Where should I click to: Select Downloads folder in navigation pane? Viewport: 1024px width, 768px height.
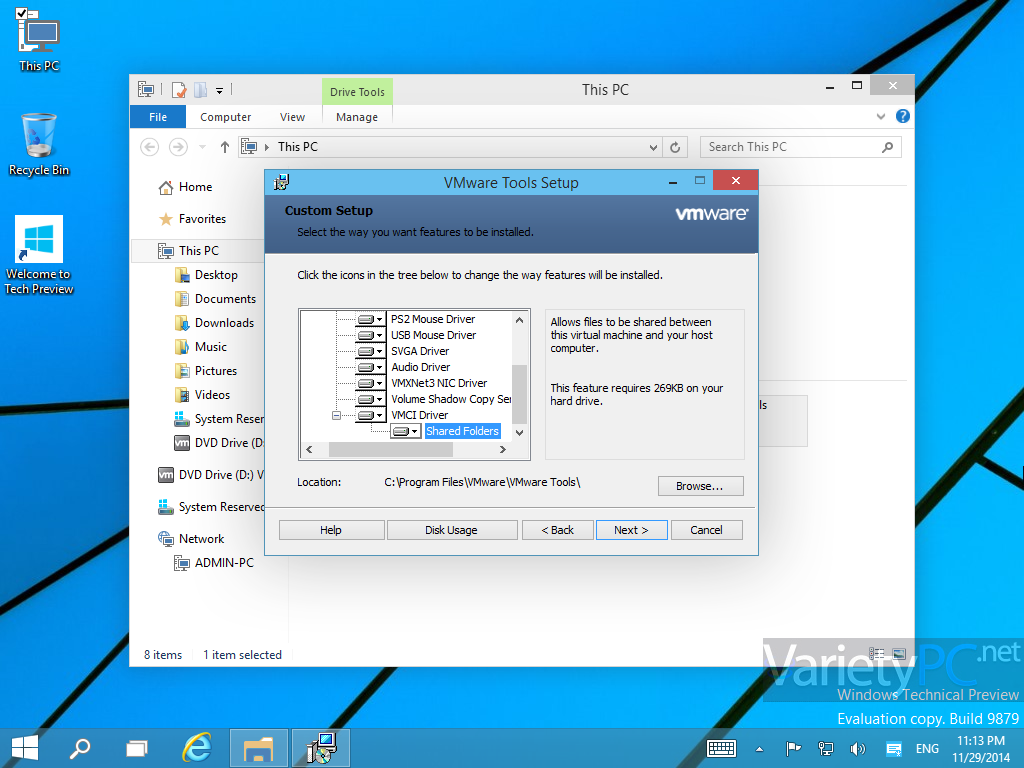click(224, 323)
